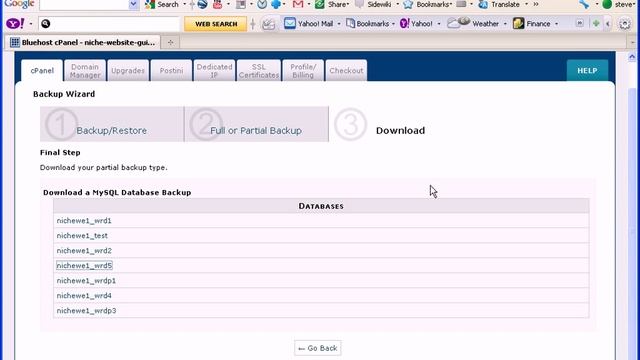Click the gray rectangle icon after Bookmarks

coord(461,4)
